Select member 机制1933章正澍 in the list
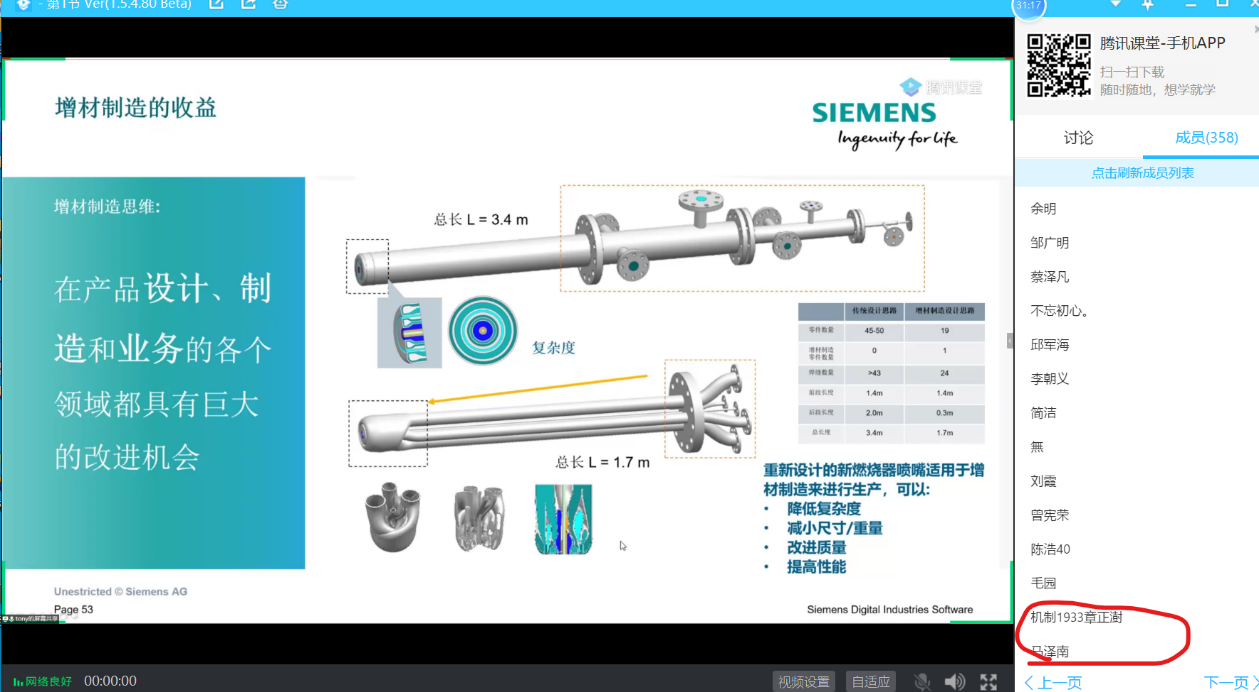Screen dimensions: 1259x692 1076,617
